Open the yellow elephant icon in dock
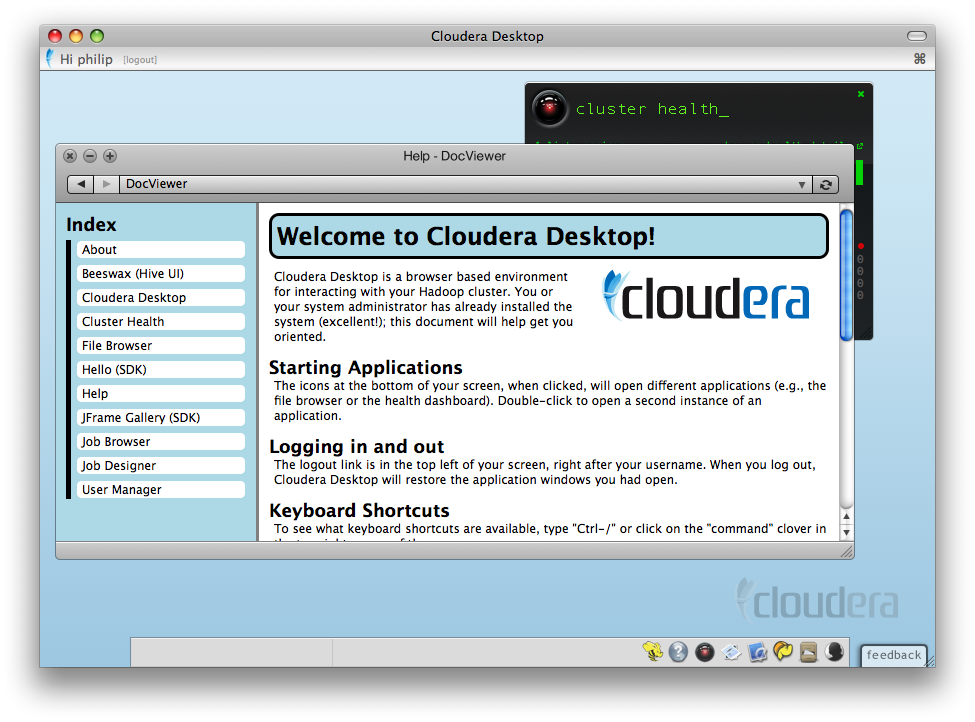The image size is (975, 722). point(783,652)
